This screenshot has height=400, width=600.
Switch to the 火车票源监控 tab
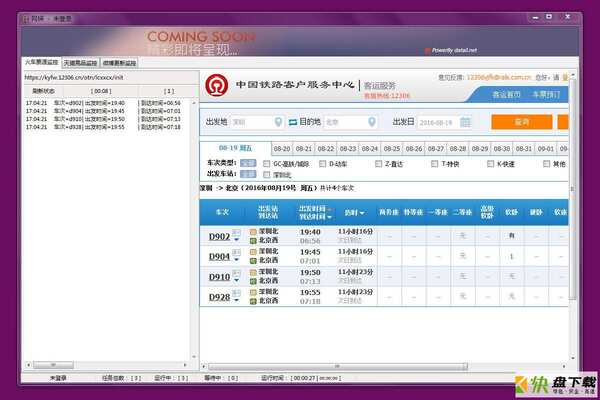[x=42, y=62]
